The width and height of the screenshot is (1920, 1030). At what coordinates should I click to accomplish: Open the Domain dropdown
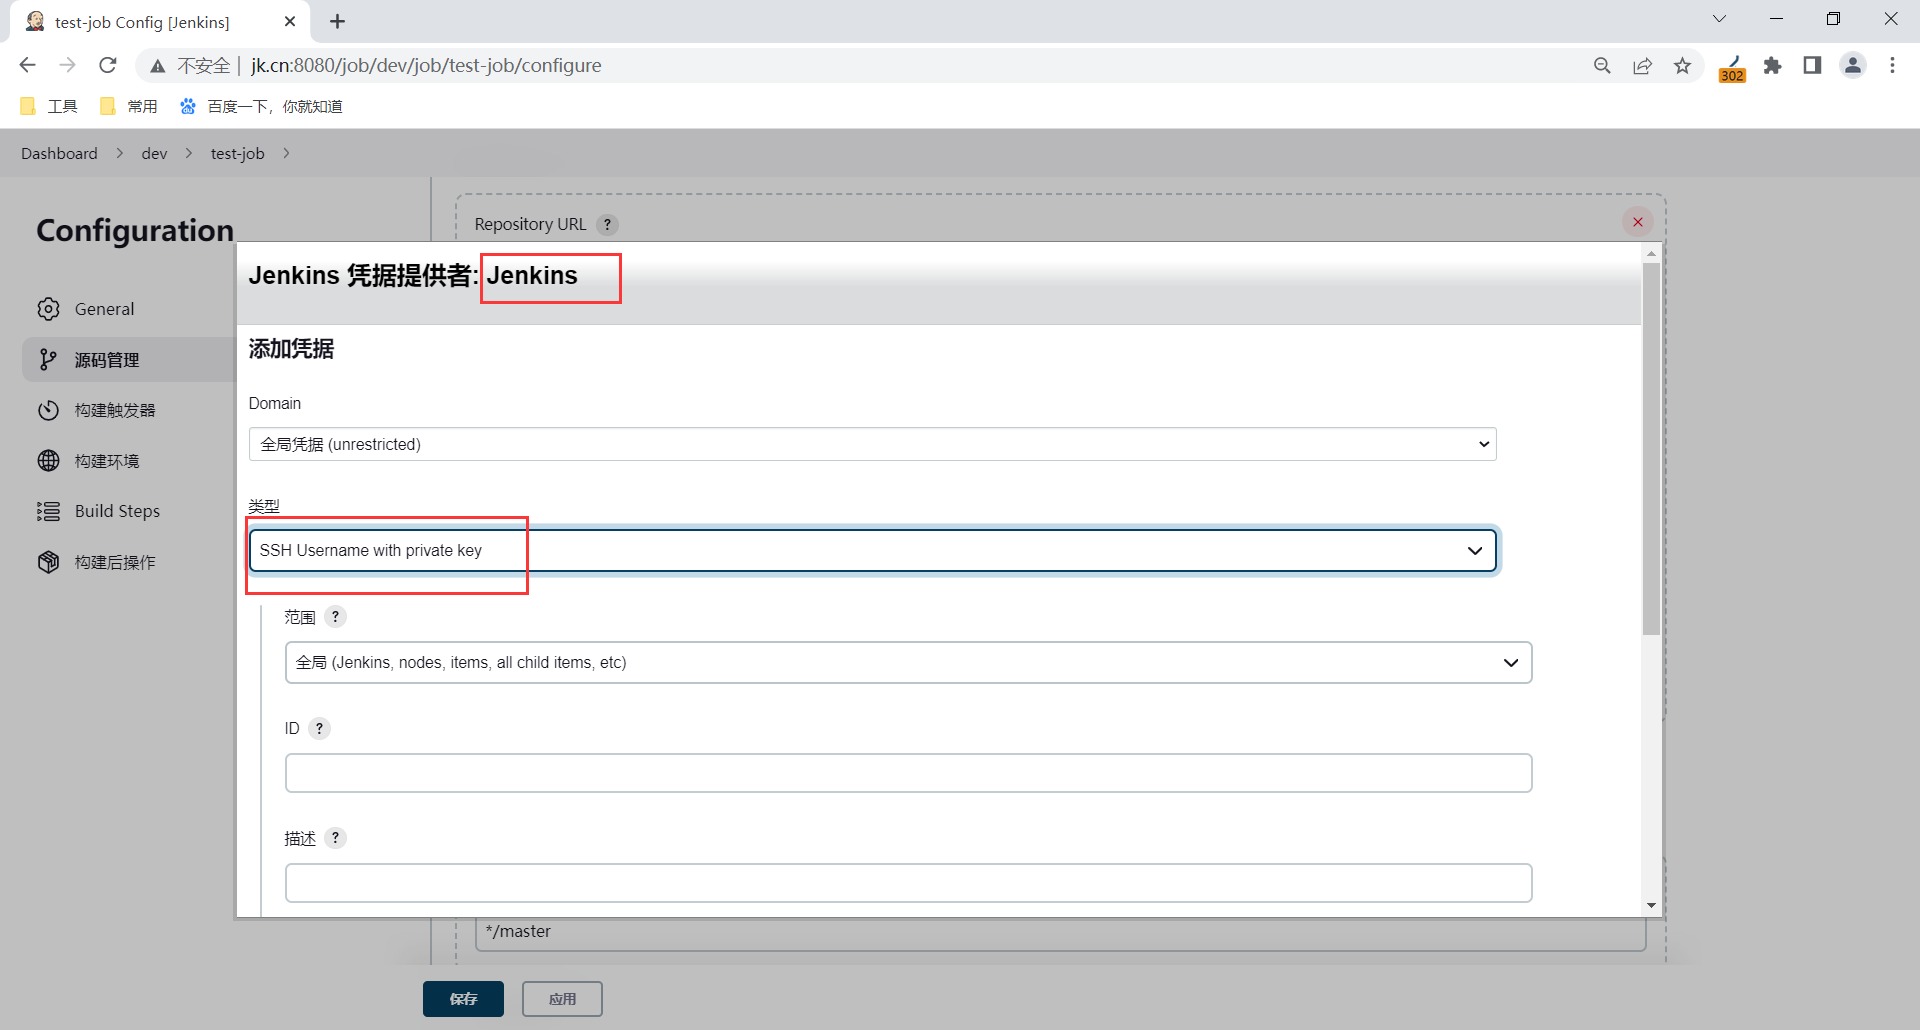tap(872, 444)
